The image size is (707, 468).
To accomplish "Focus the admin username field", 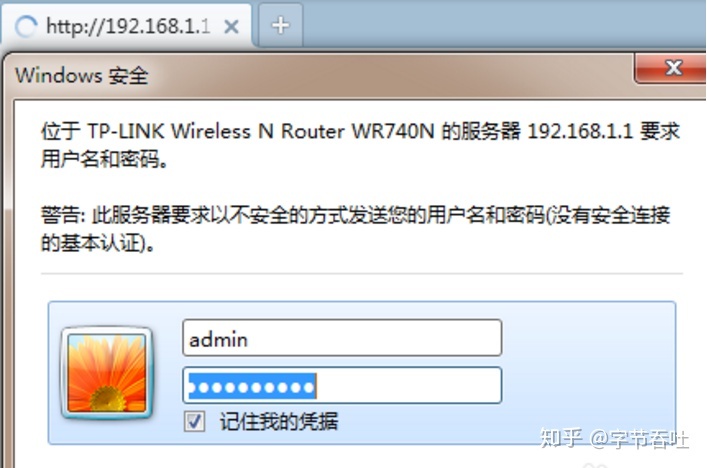I will pos(342,338).
